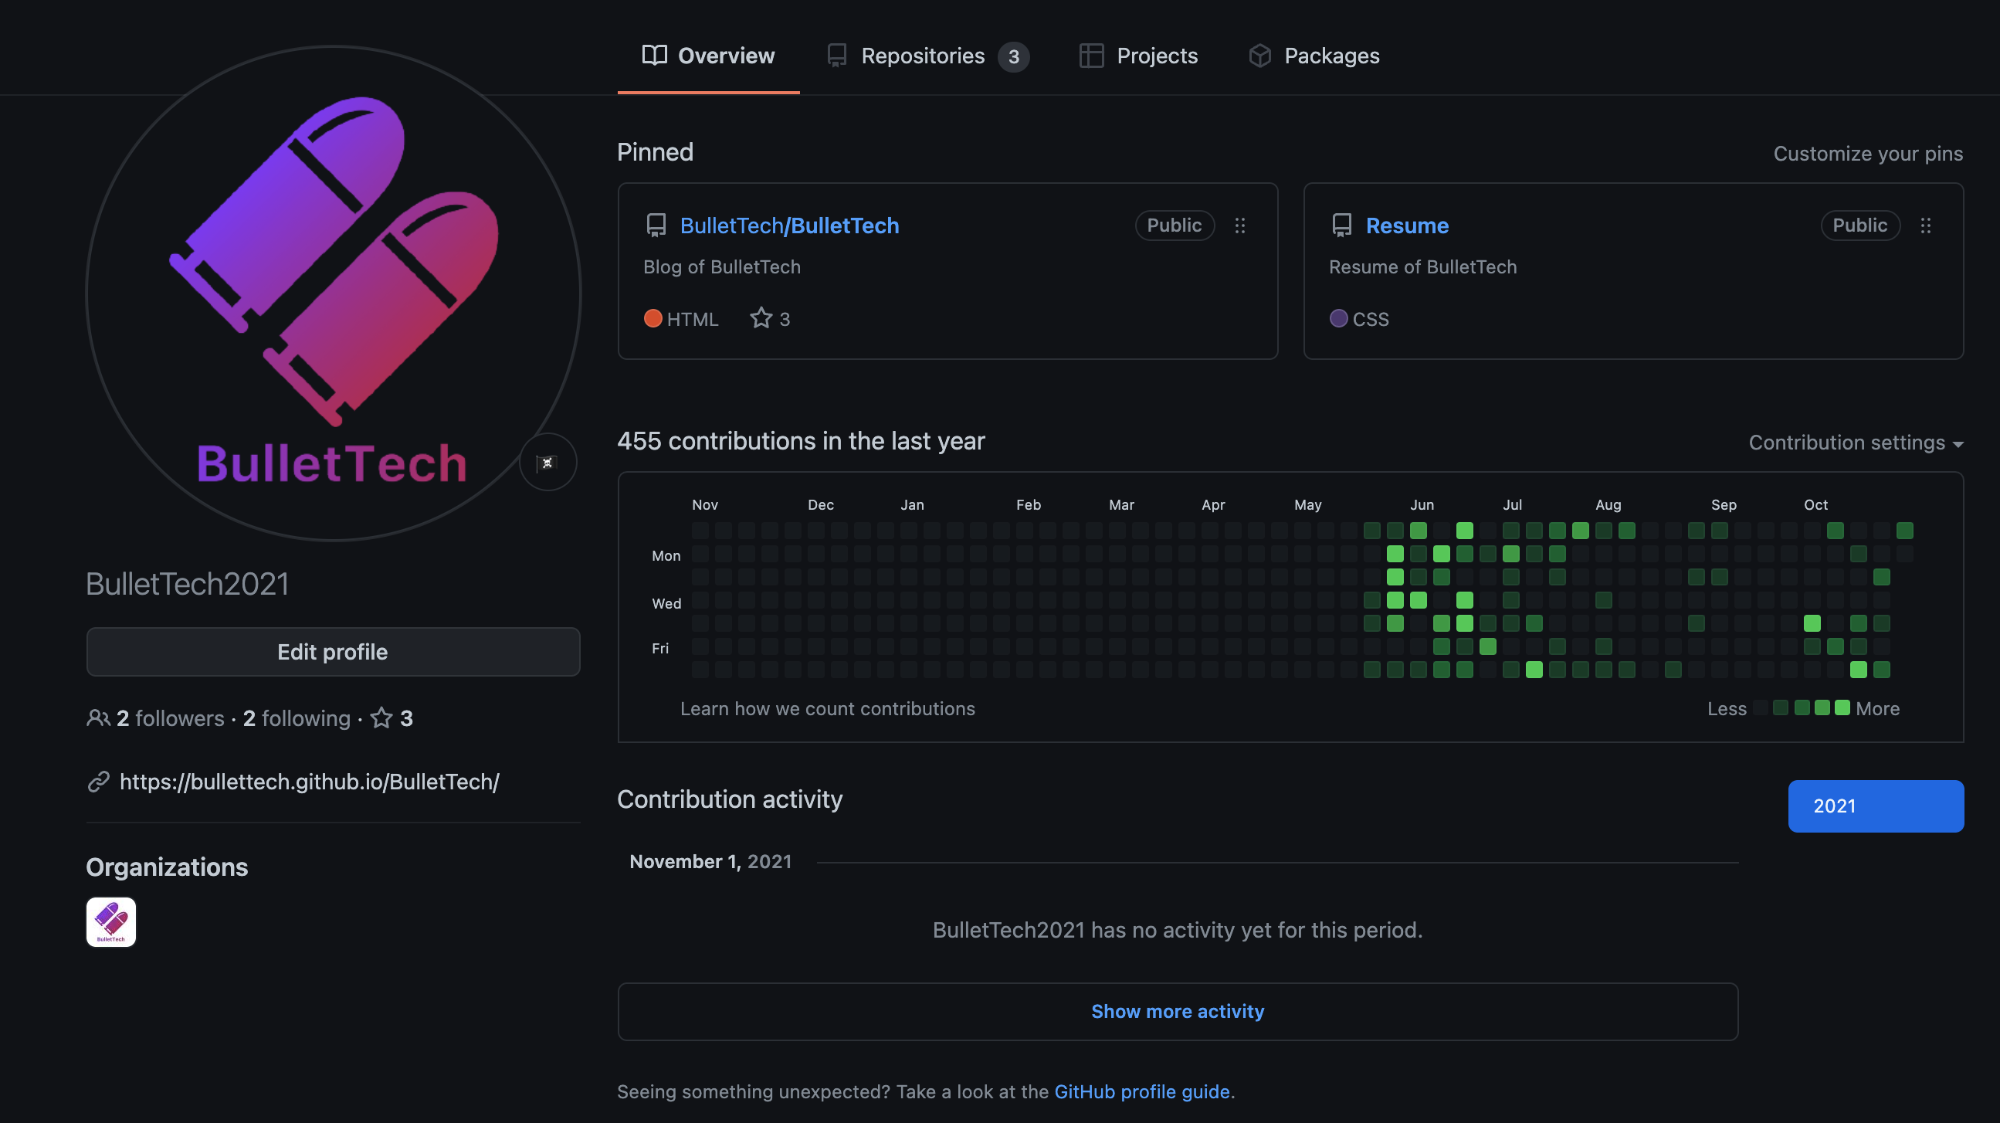The height and width of the screenshot is (1123, 2000).
Task: Click the Nov month label in contribution graph
Action: [705, 505]
